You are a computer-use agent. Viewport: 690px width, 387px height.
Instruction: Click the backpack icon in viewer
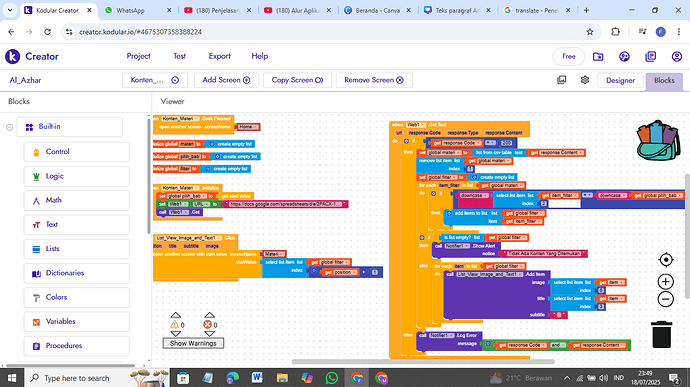tap(658, 140)
